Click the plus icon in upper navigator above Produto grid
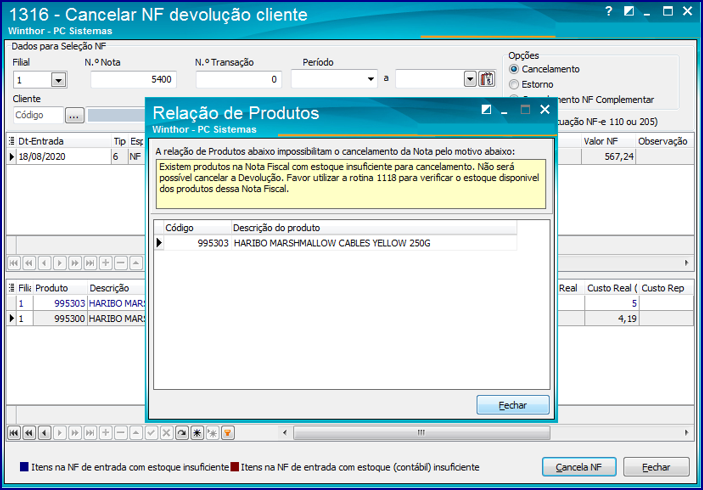Screen dimensions: 703x490 pos(105,263)
